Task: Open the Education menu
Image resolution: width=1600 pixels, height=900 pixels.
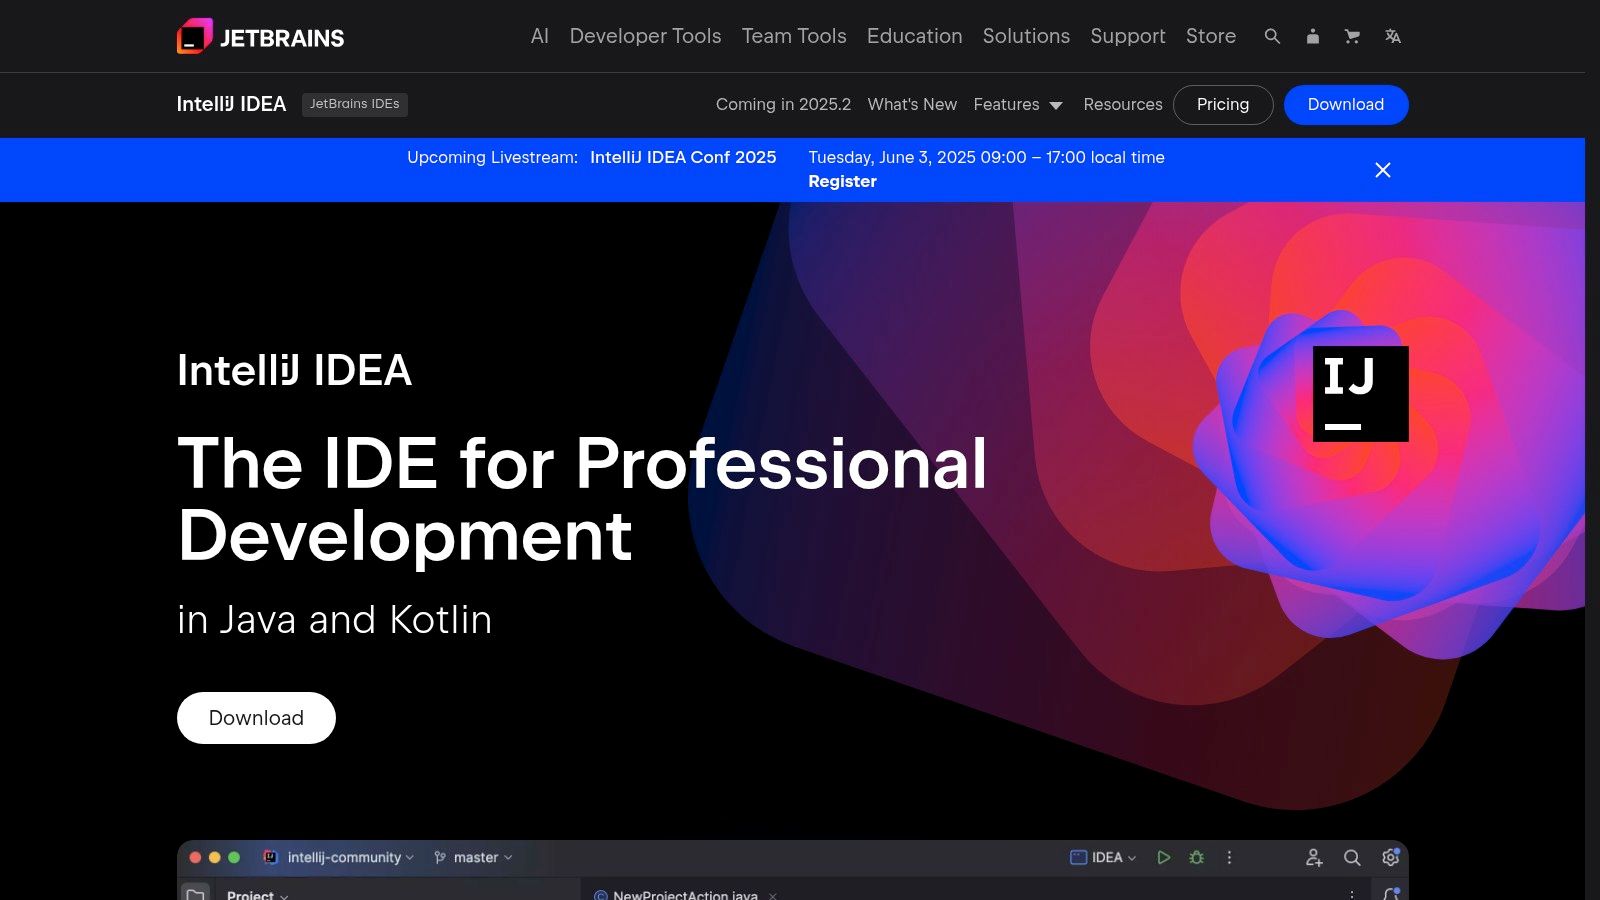Action: tap(914, 36)
